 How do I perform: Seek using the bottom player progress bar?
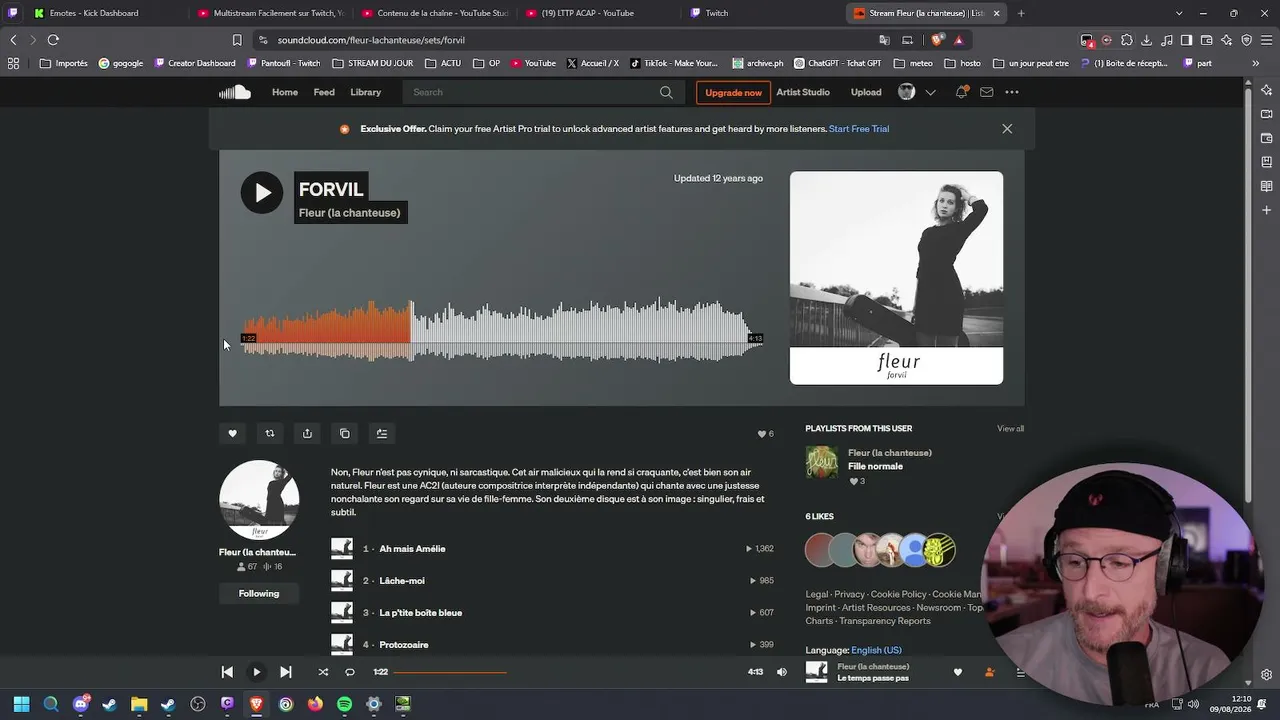pyautogui.click(x=569, y=672)
